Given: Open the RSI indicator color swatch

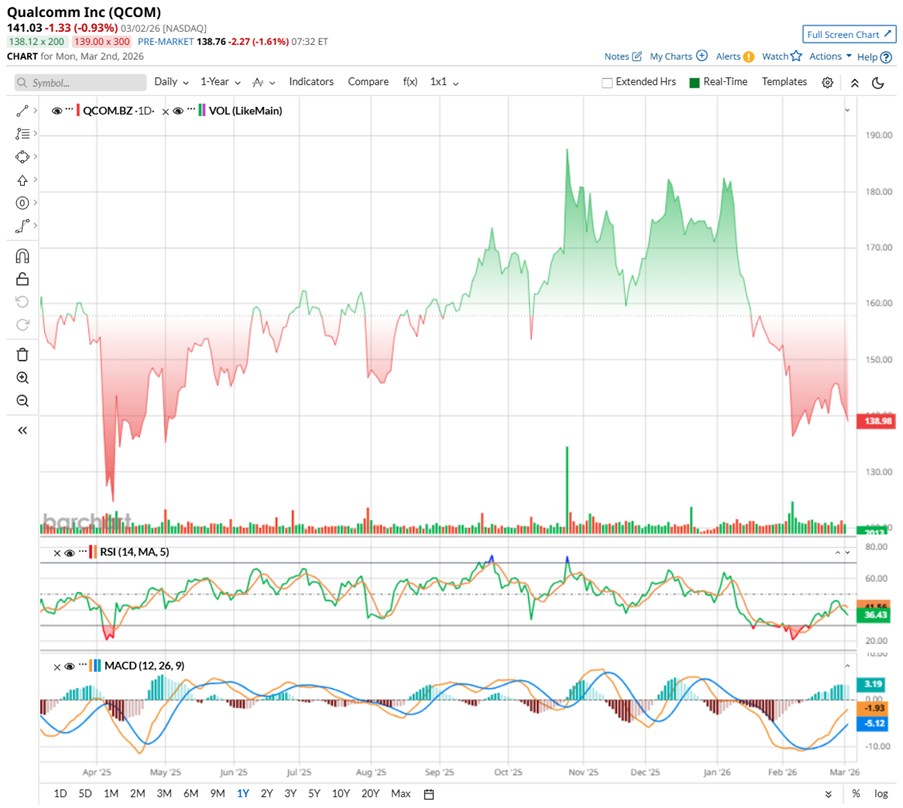Looking at the screenshot, I should [x=93, y=552].
